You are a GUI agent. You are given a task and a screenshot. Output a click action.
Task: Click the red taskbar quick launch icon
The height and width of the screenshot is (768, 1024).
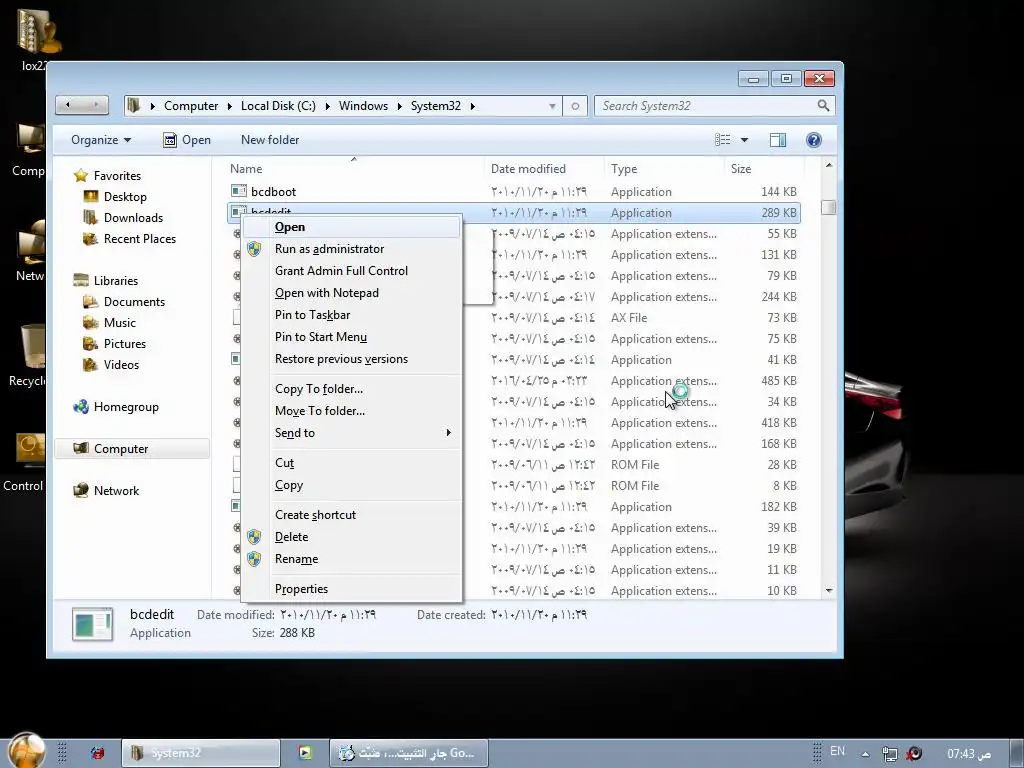click(97, 753)
